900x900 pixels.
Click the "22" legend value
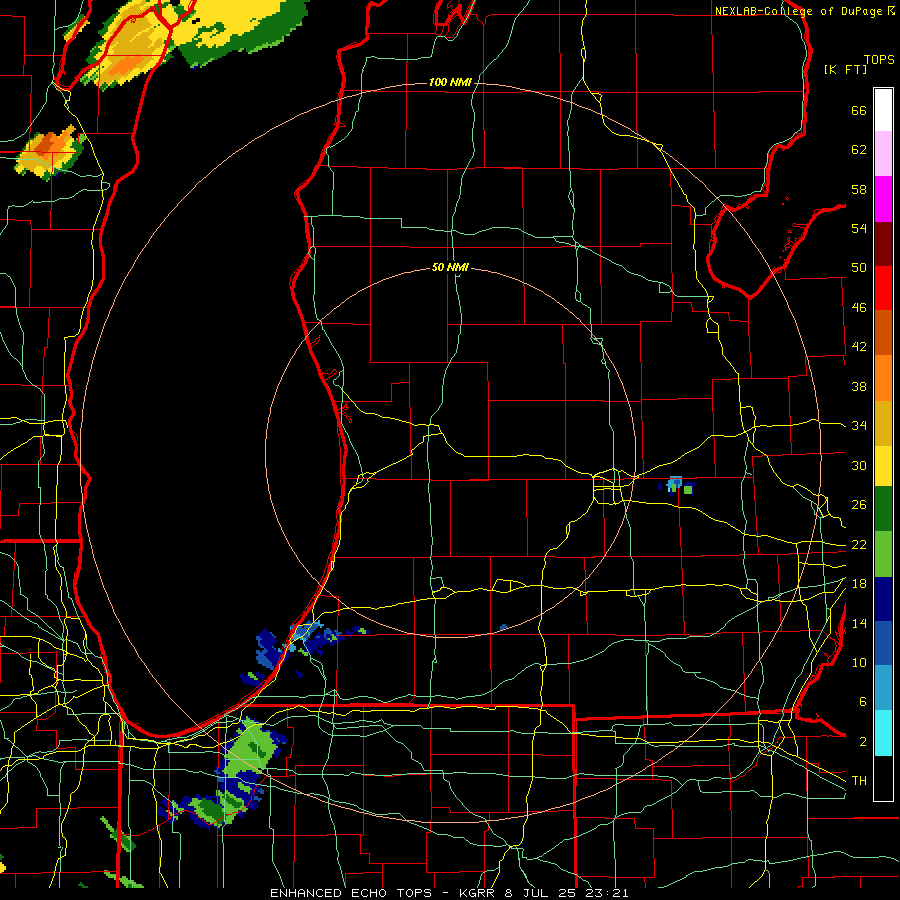click(859, 544)
